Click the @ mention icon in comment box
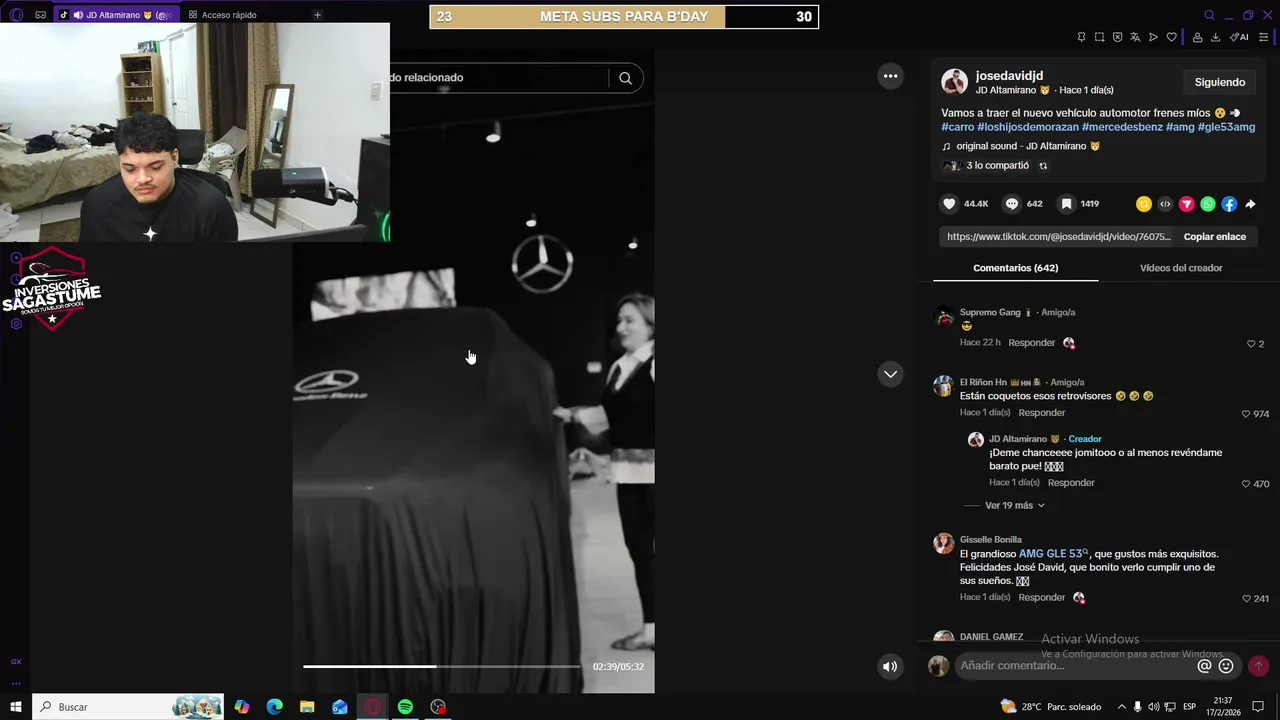This screenshot has height=720, width=1280. pos(1204,666)
